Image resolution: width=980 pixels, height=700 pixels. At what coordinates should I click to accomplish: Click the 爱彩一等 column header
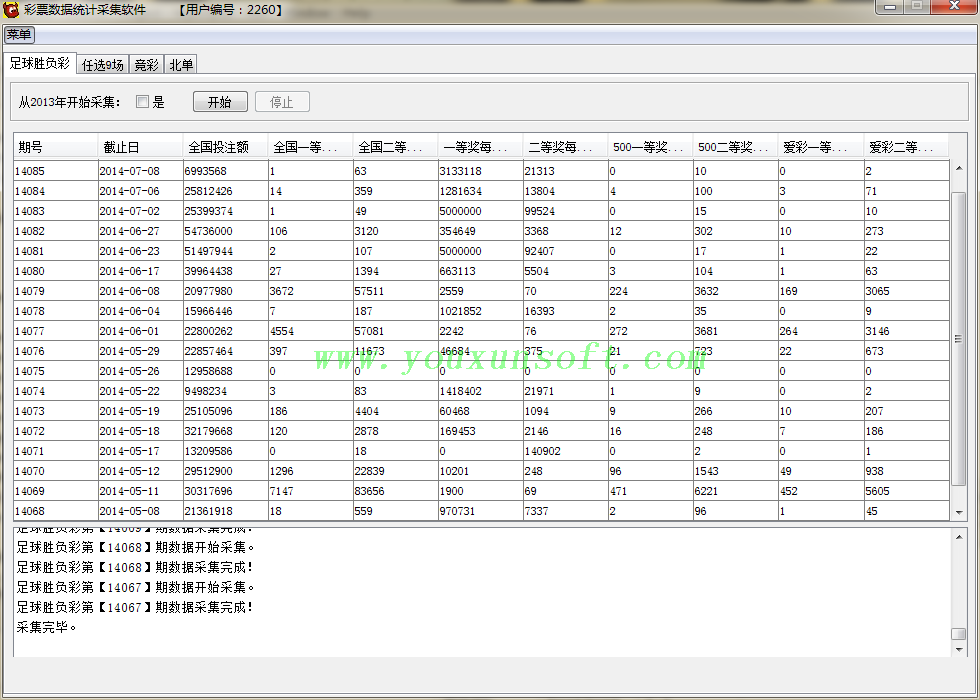point(821,147)
